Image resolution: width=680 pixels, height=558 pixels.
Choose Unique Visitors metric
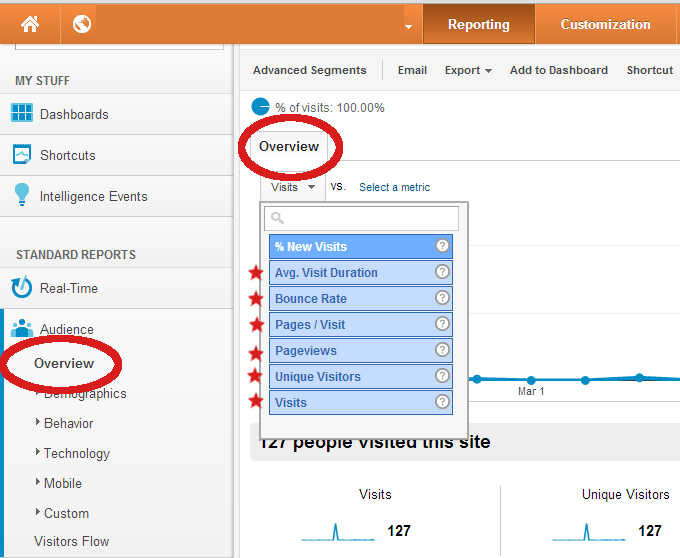[x=361, y=376]
